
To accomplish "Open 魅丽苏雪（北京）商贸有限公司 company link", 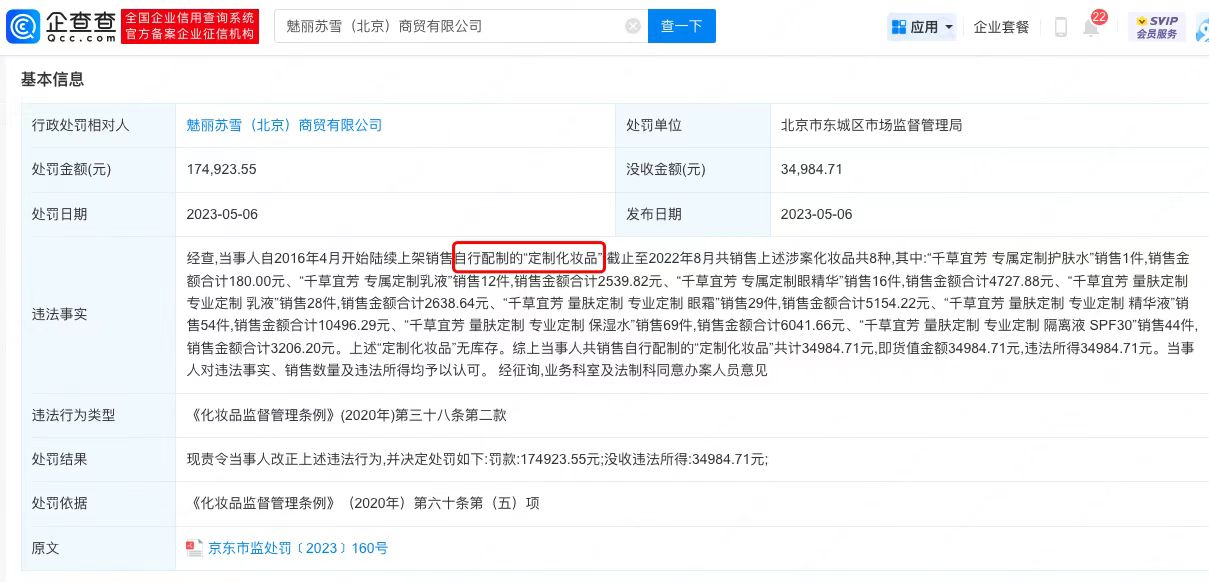I will pos(284,126).
